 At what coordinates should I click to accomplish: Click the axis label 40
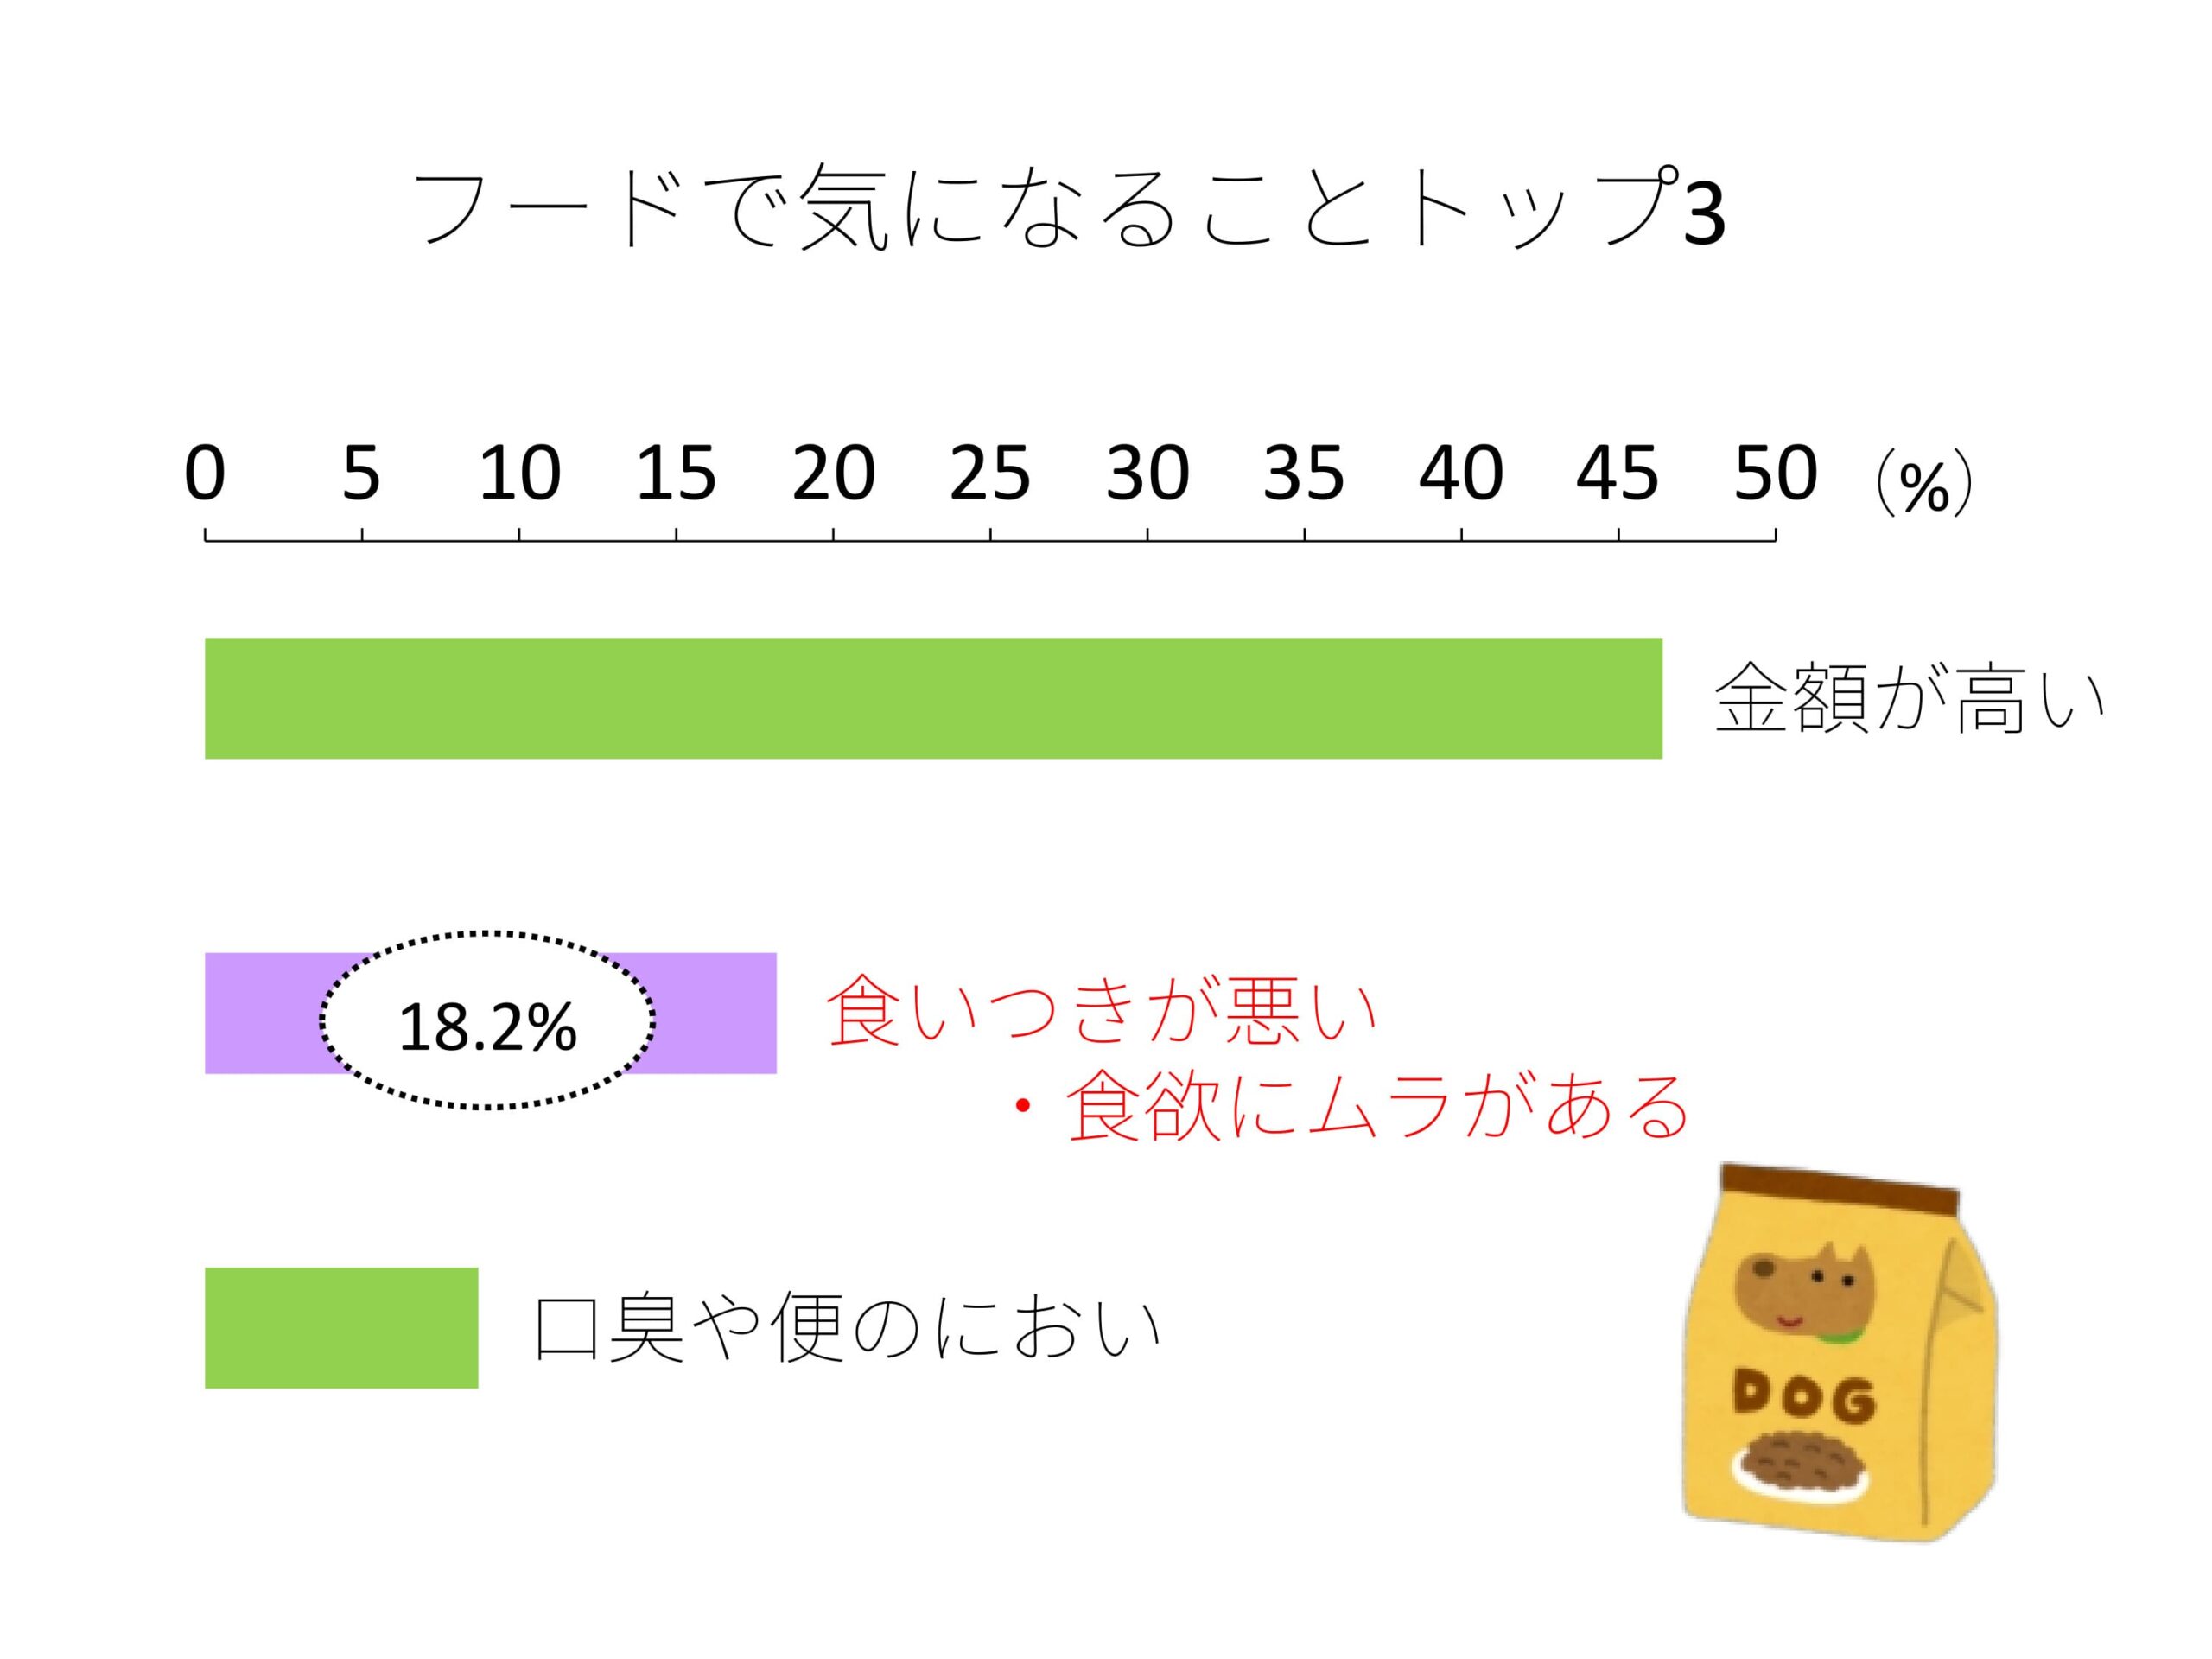click(1460, 473)
